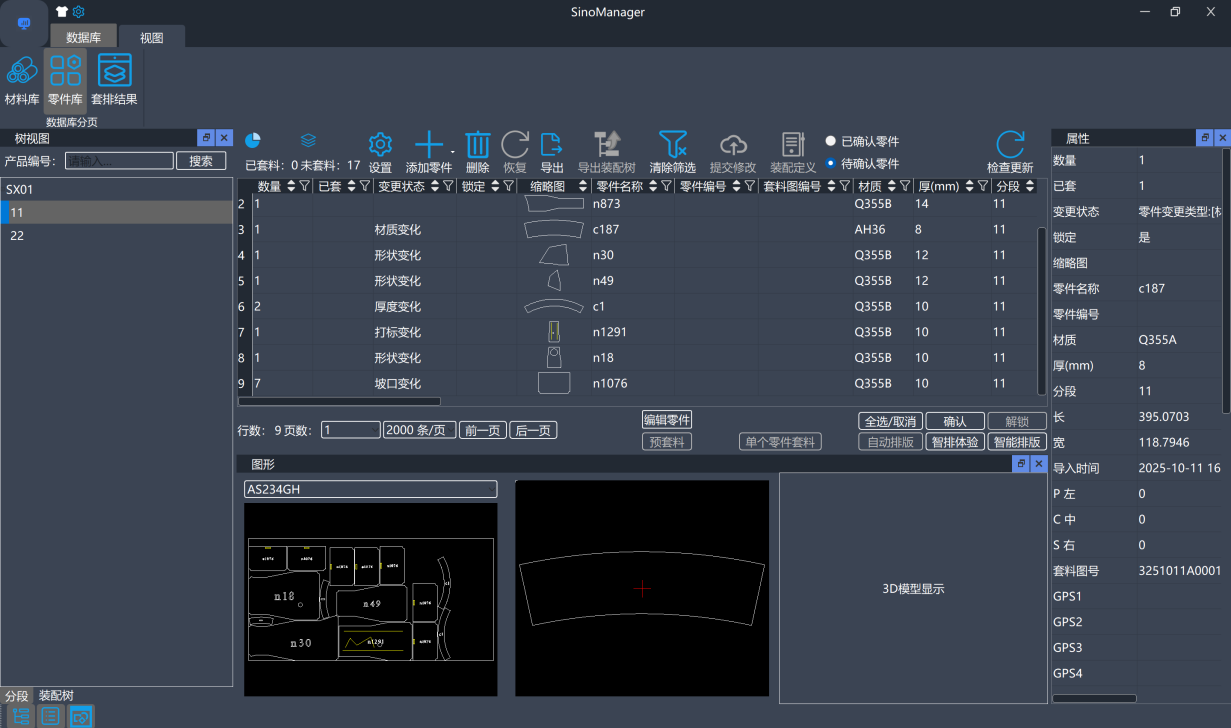
Task: Switch to the 视图 tab
Action: [x=151, y=38]
